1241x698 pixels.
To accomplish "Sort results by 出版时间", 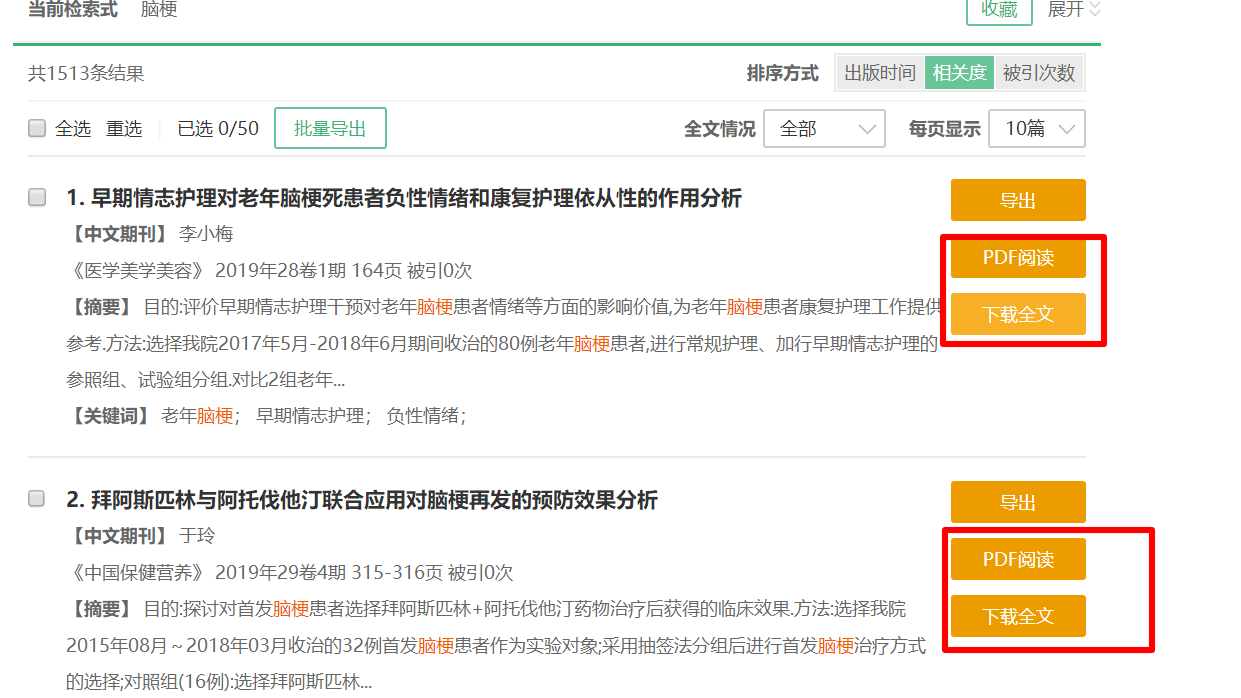I will tap(879, 73).
